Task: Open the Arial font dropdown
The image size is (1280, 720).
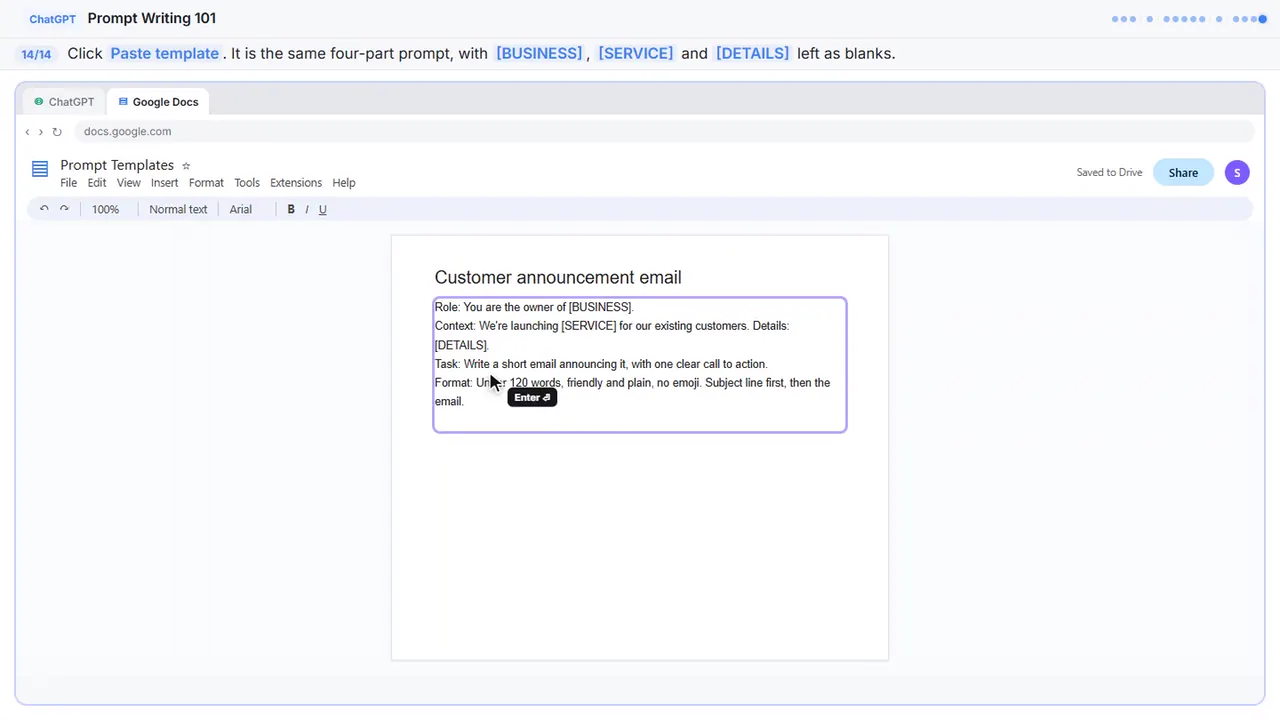Action: tap(241, 209)
